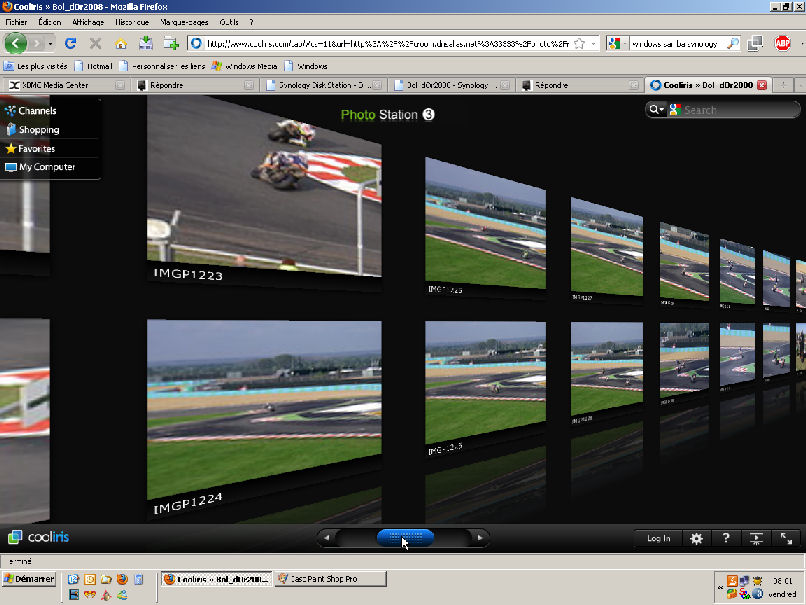This screenshot has height=605, width=806.
Task: Switch to the Synology Disk Station tab
Action: (x=324, y=85)
